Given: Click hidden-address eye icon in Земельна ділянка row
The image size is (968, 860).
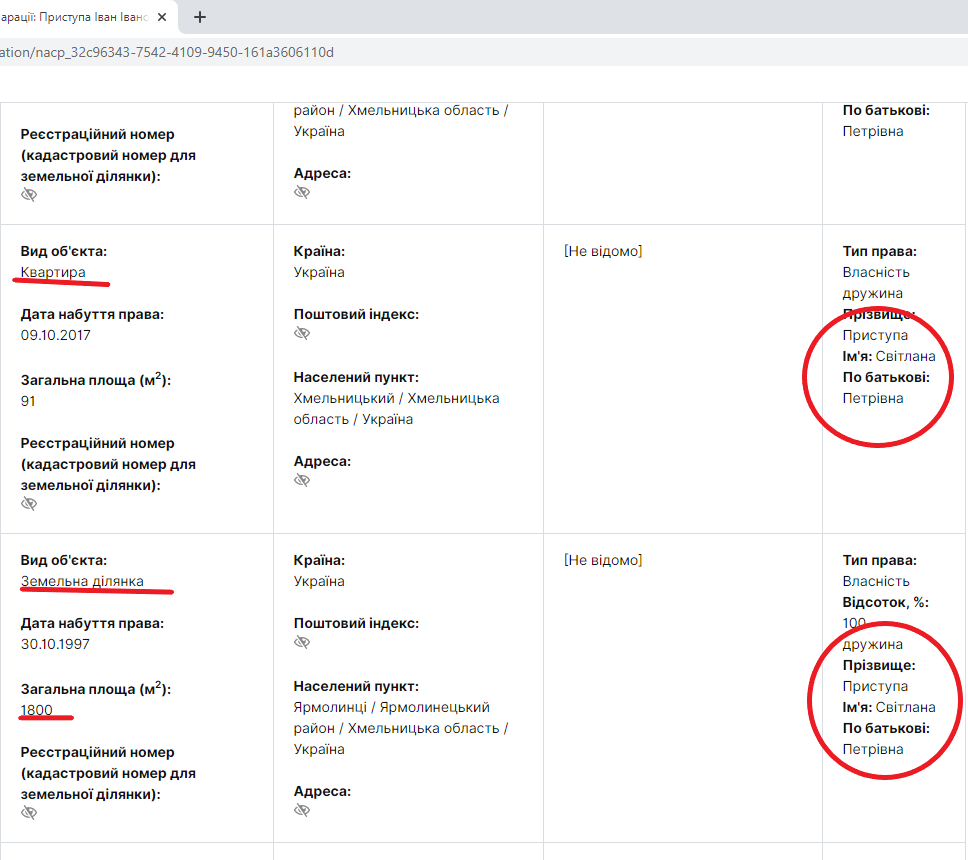Looking at the screenshot, I should (302, 811).
